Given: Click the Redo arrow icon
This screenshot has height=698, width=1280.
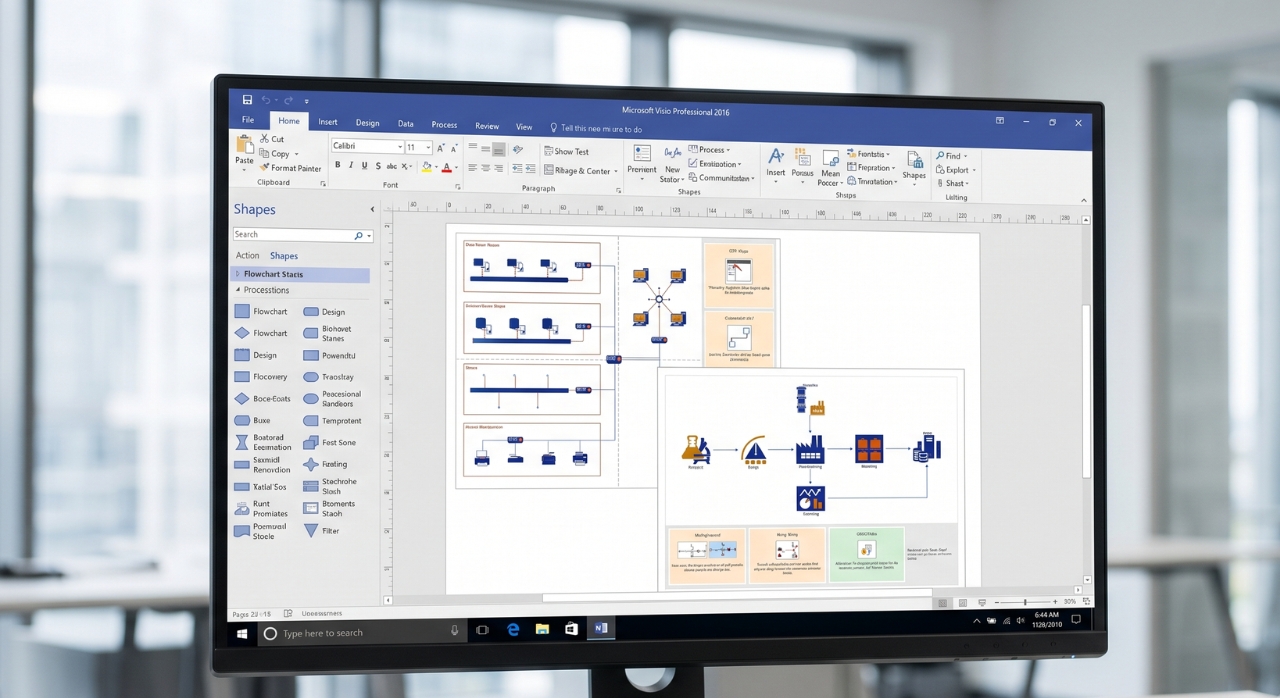Looking at the screenshot, I should click(x=288, y=101).
